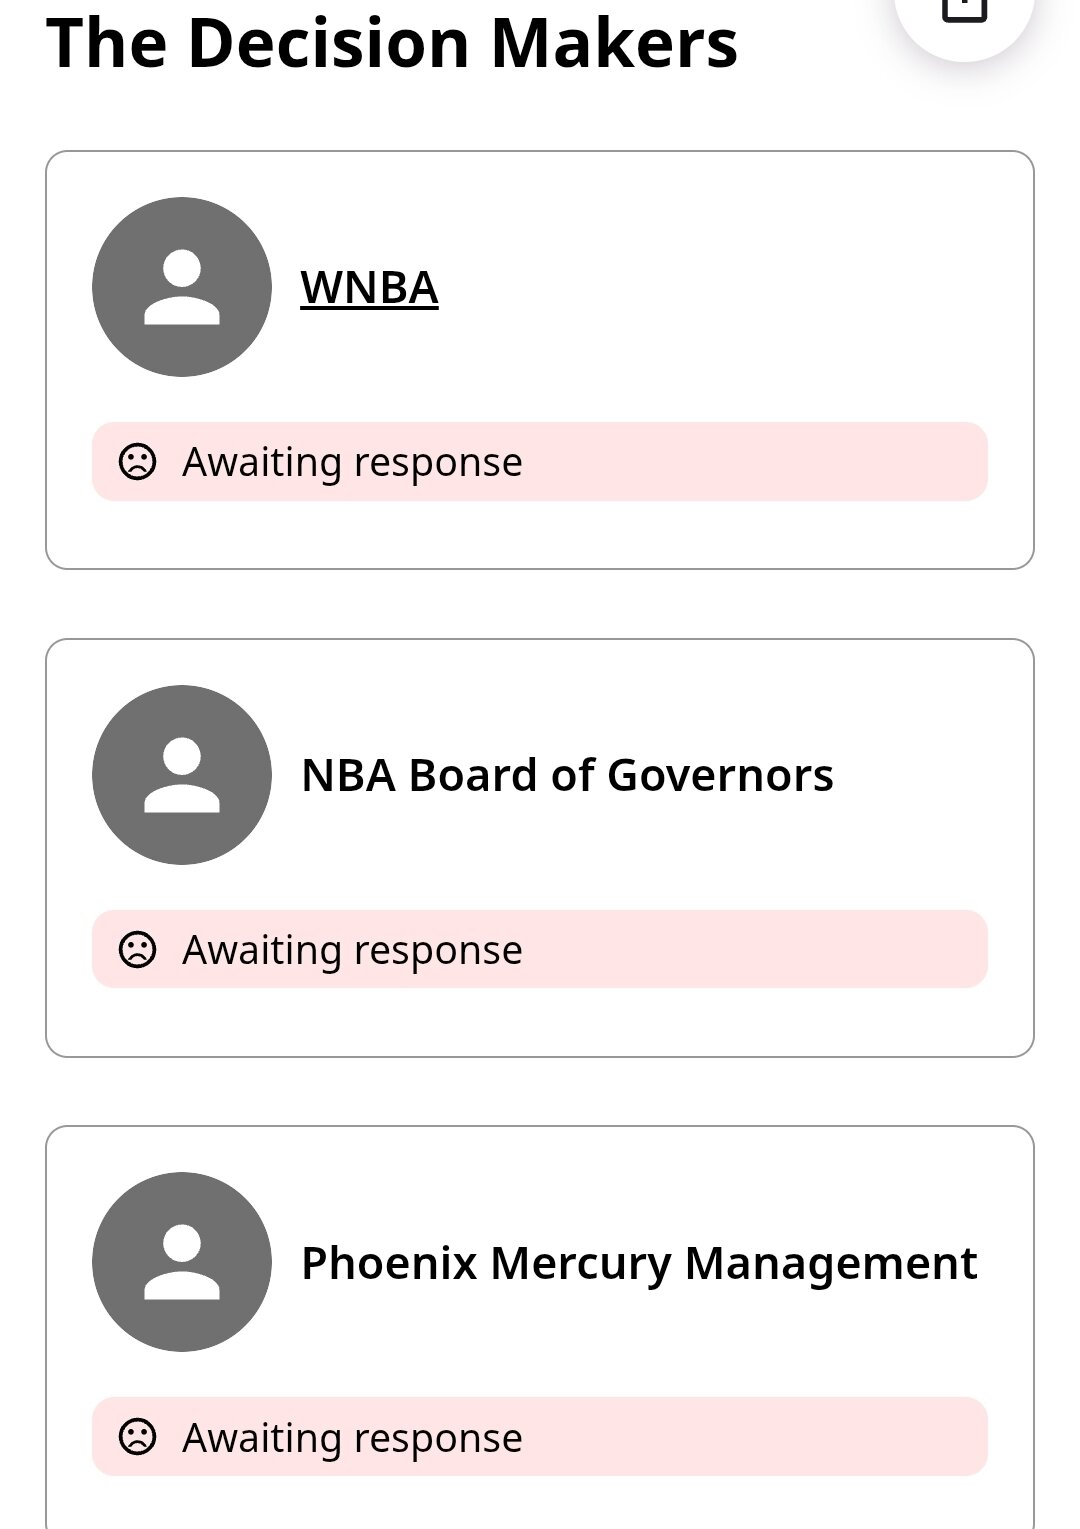Open the NBA Board of Governors card
Viewport: 1080px width, 1529px height.
[540, 848]
